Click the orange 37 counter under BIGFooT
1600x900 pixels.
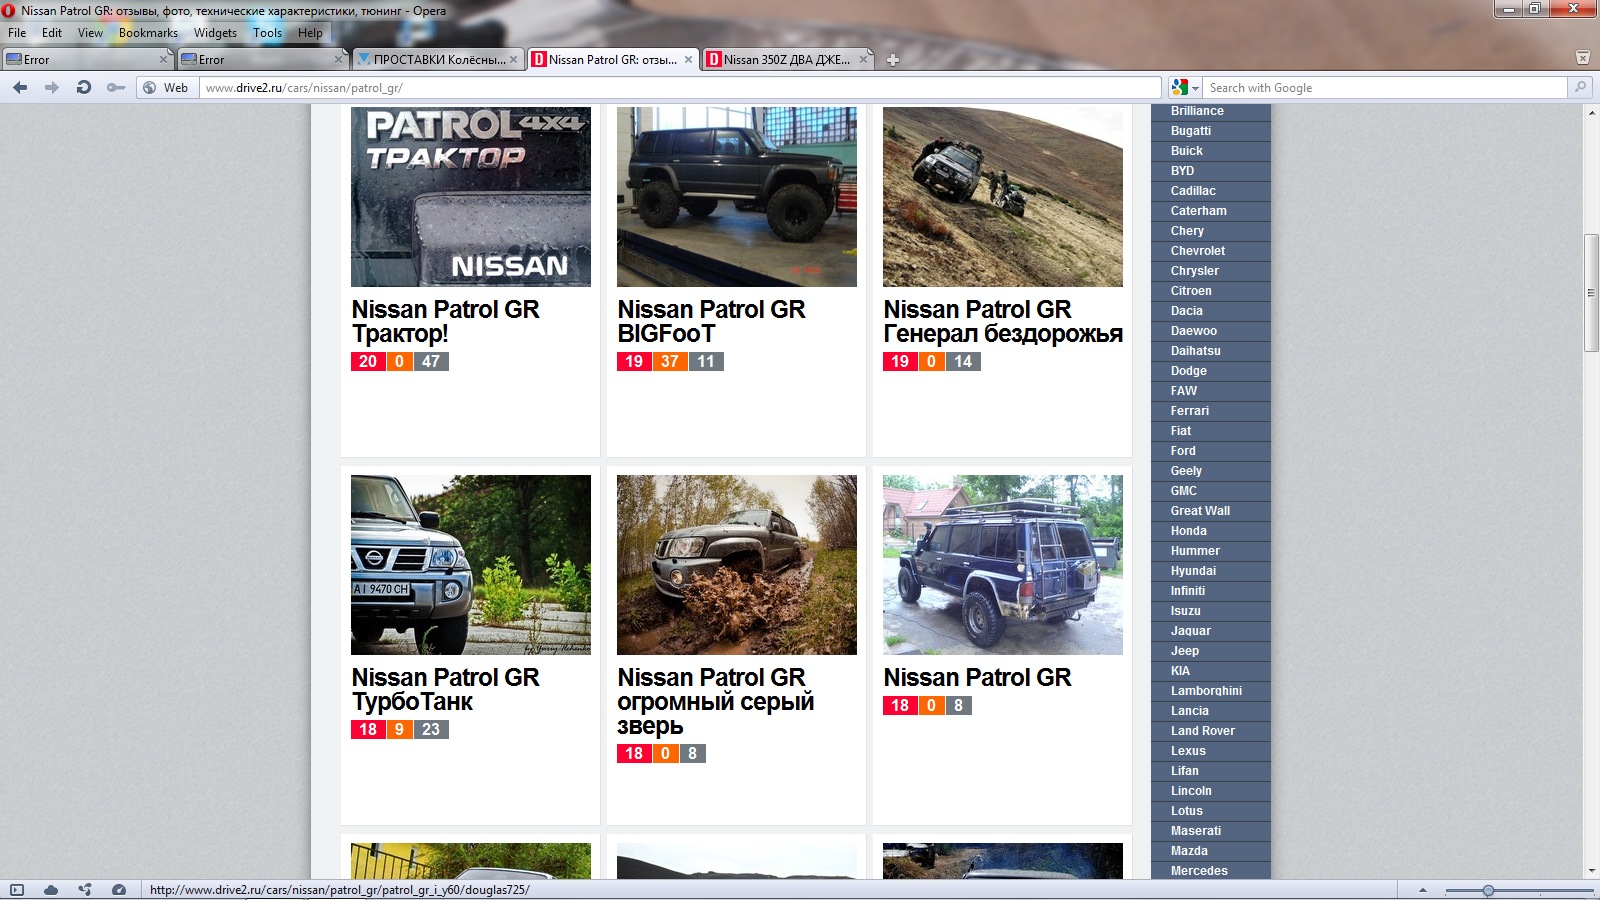click(670, 362)
